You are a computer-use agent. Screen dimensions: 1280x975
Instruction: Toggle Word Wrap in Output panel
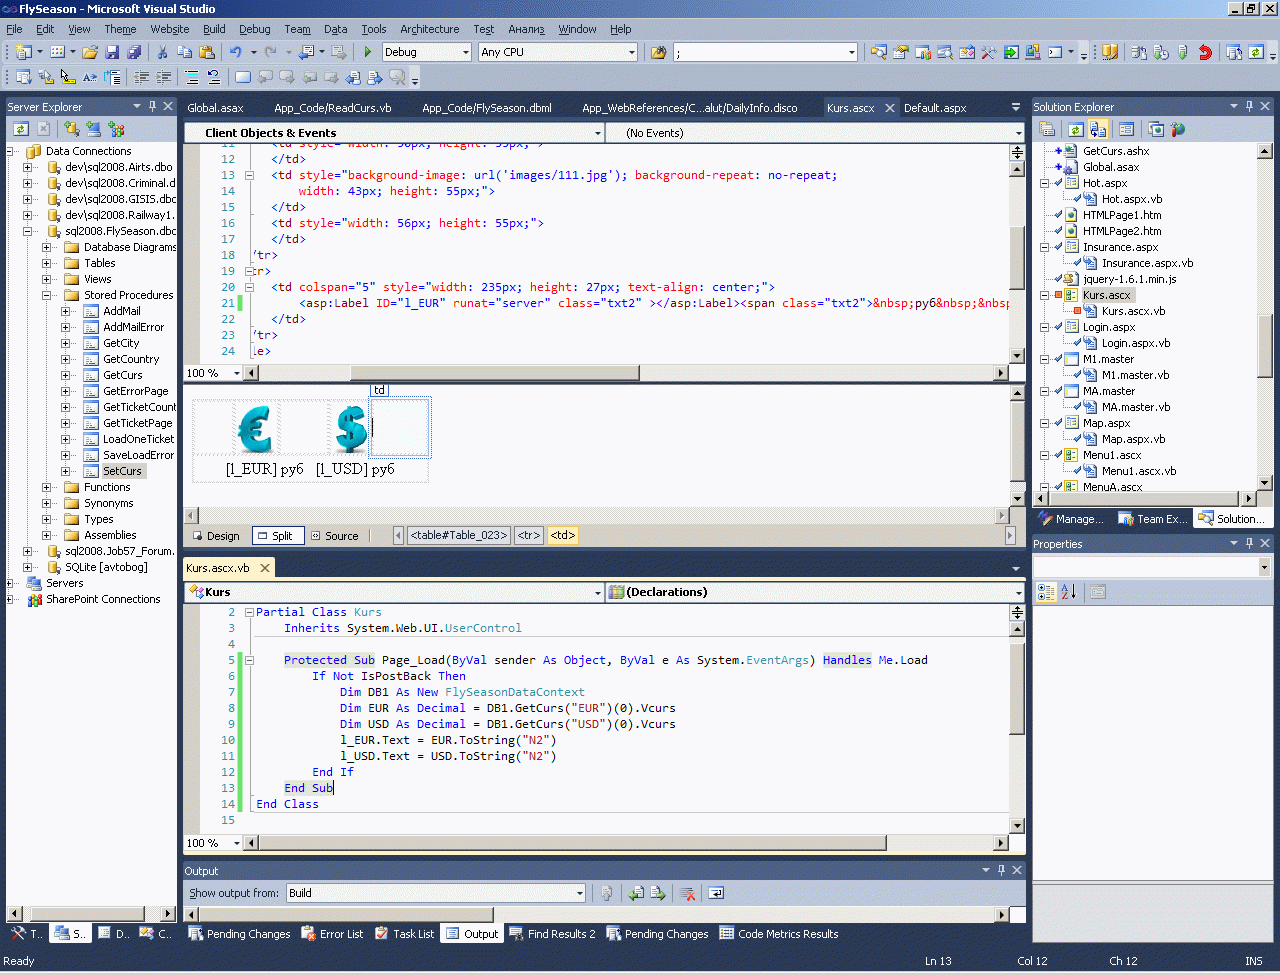click(x=716, y=893)
